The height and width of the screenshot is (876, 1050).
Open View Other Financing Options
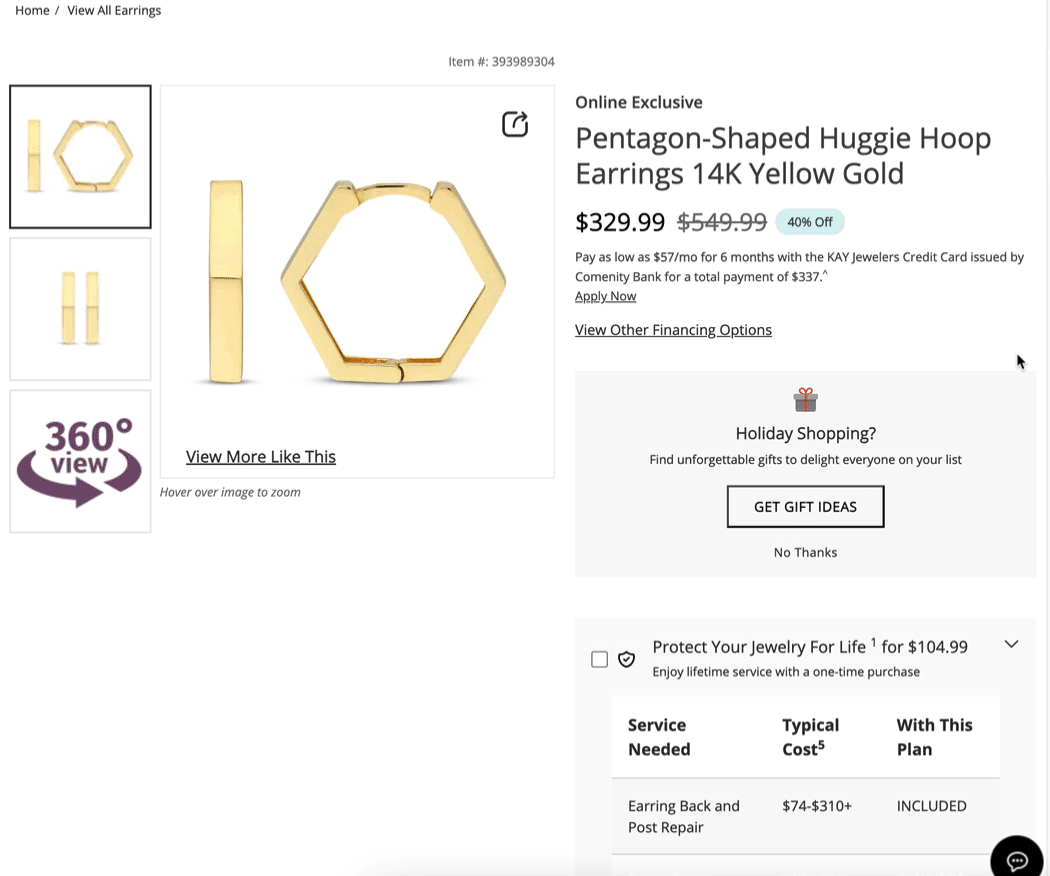pyautogui.click(x=673, y=330)
